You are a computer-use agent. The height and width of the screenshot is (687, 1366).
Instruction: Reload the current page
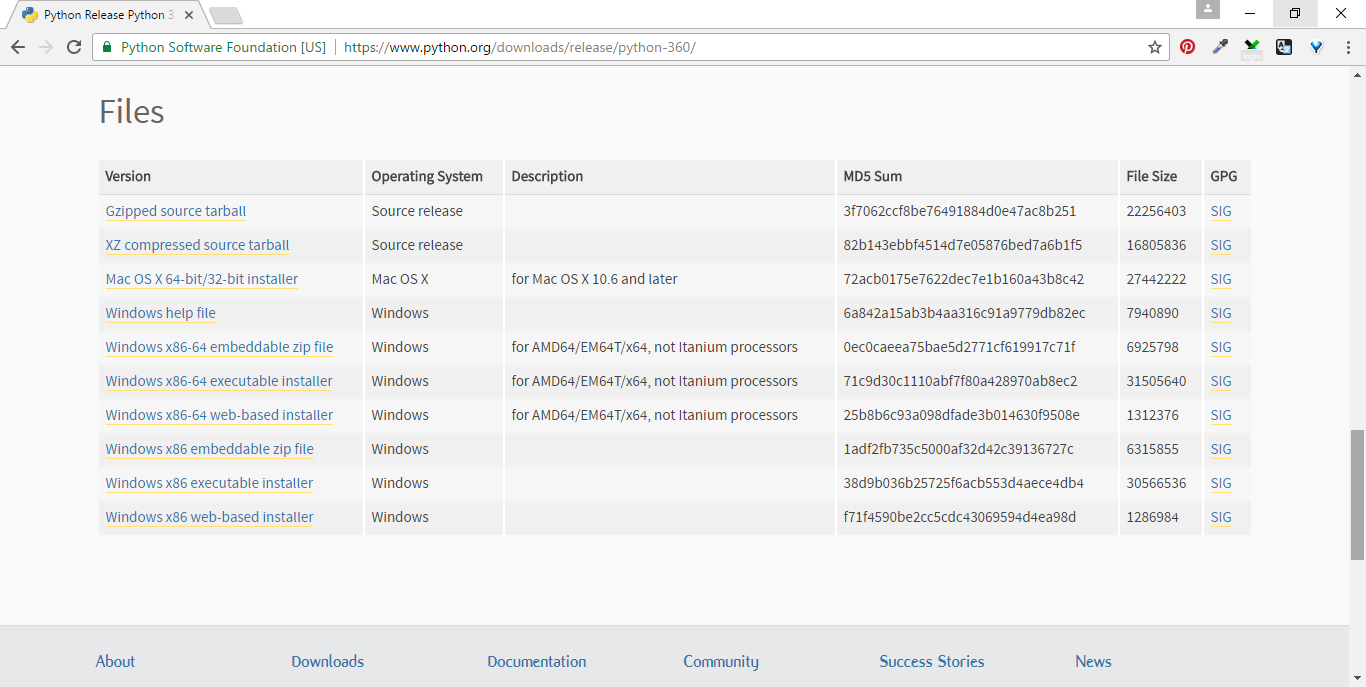click(x=74, y=47)
